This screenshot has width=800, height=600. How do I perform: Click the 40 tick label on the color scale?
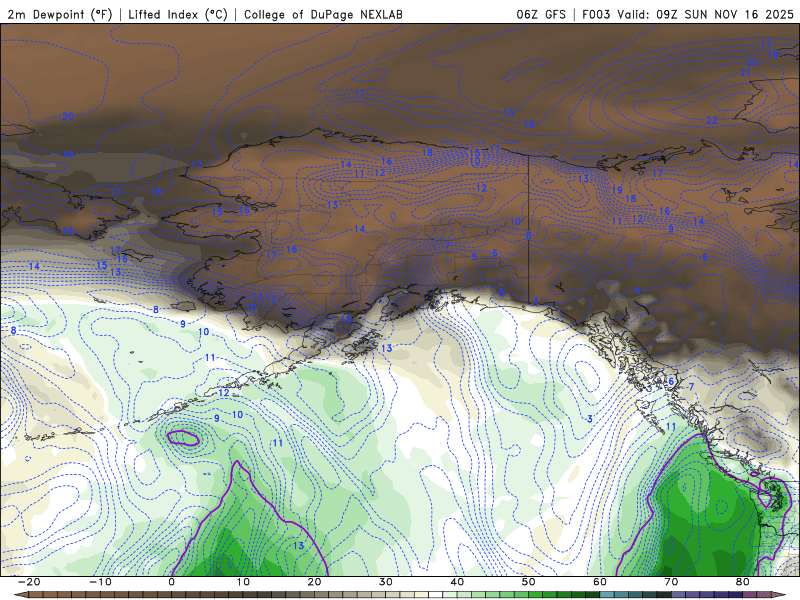pyautogui.click(x=457, y=582)
